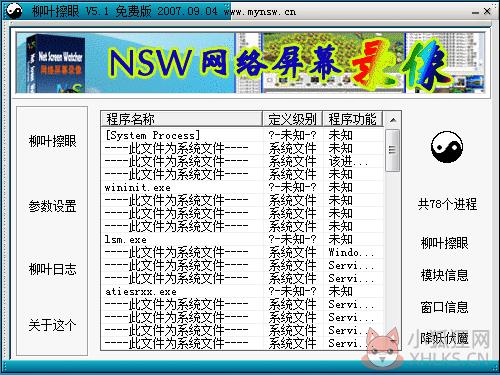Sort the list by the 程序名称 column header
Screen dimensions: 500x375
182,119
